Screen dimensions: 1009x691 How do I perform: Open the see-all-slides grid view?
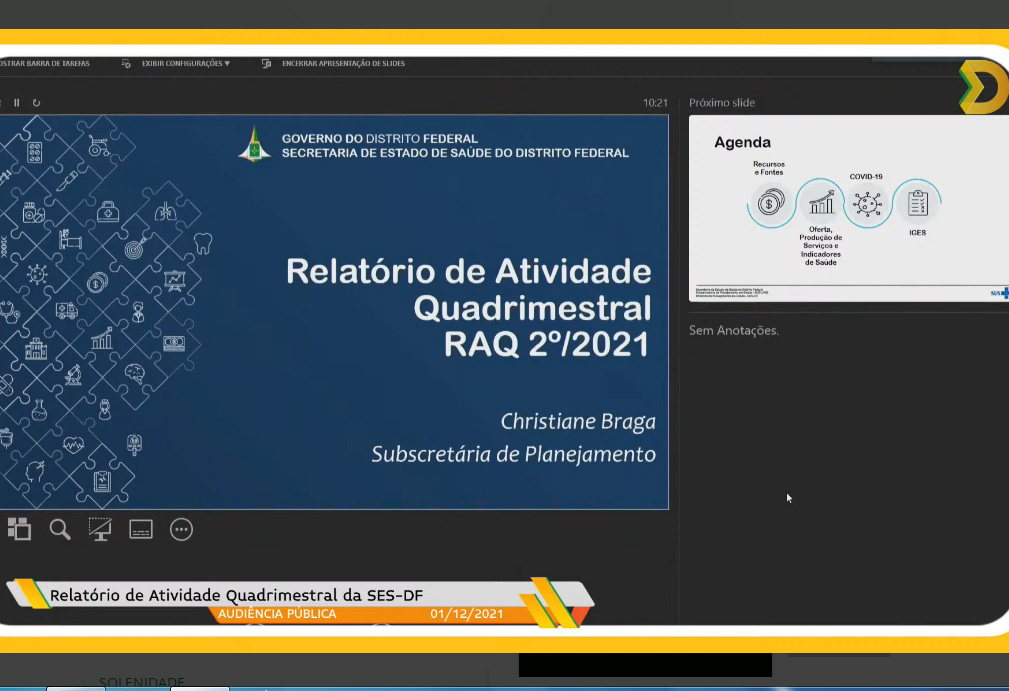19,530
